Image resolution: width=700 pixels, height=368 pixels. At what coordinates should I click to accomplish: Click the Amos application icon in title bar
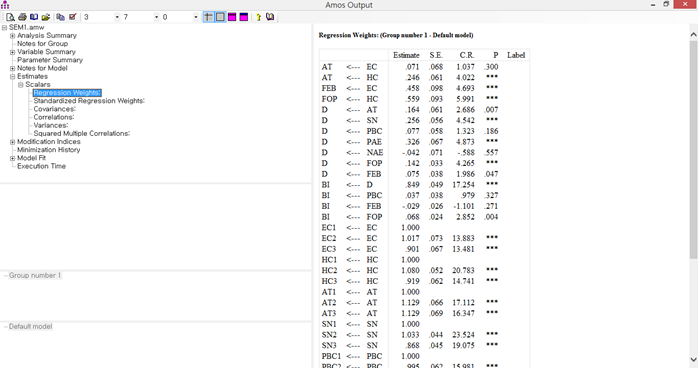[5, 5]
